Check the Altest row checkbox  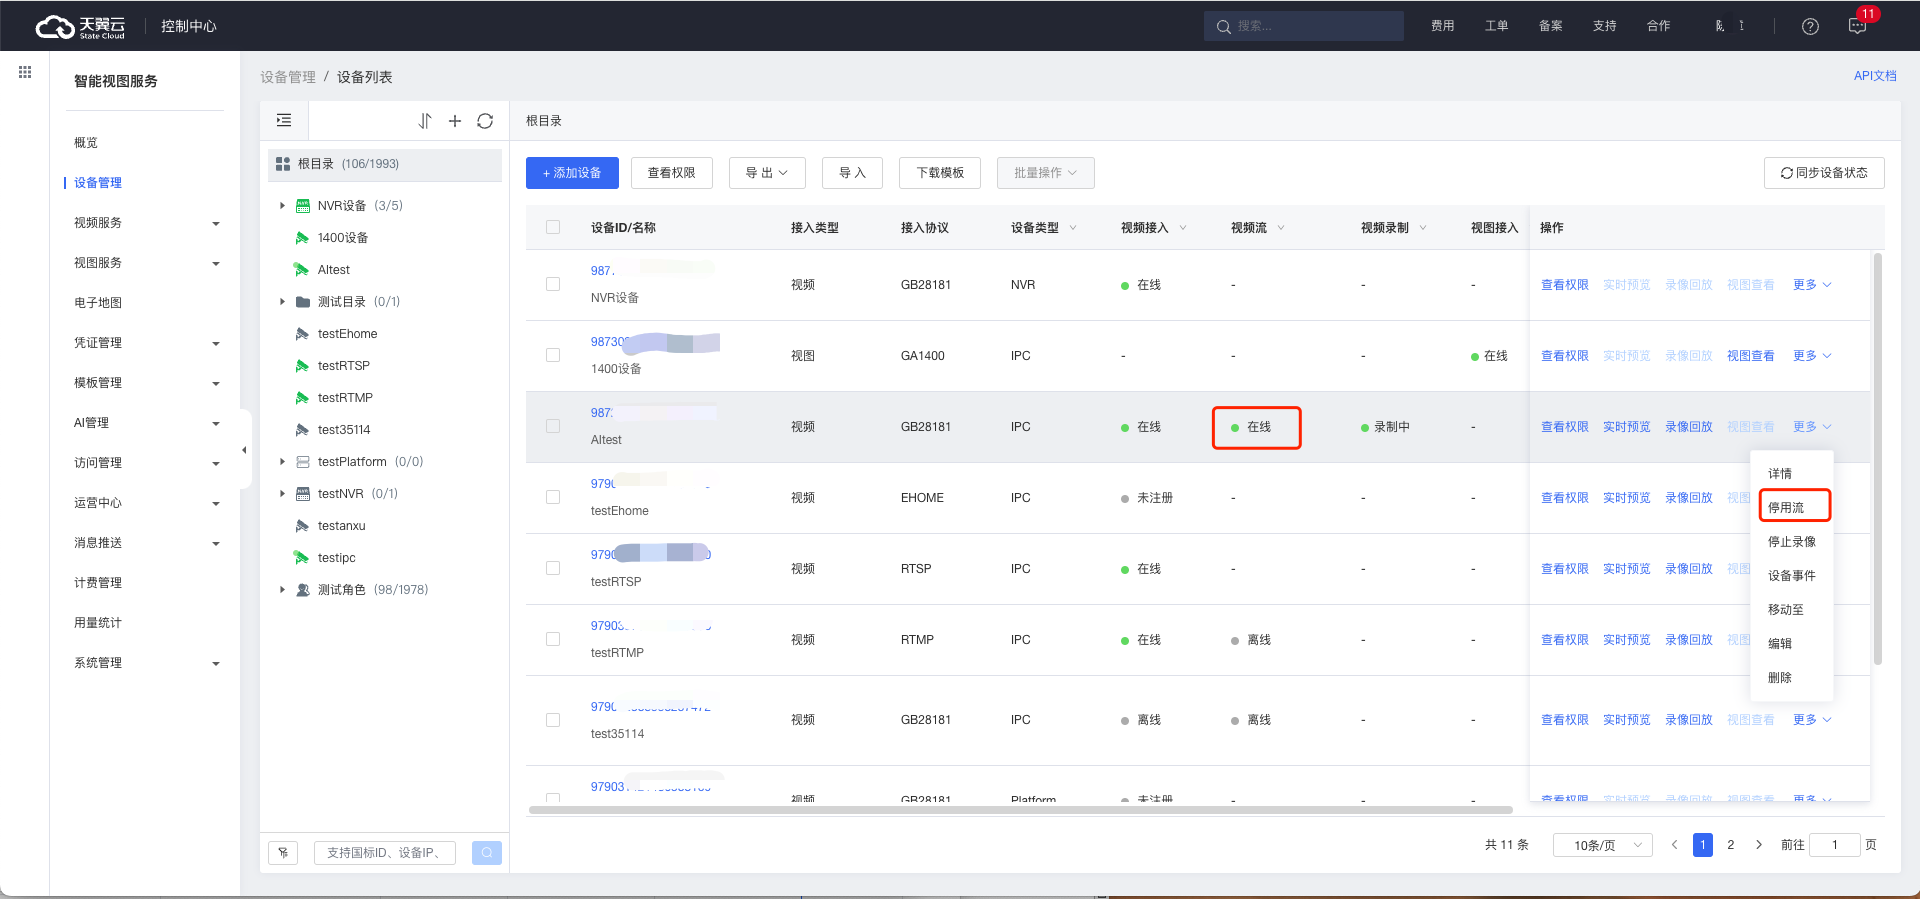tap(553, 426)
